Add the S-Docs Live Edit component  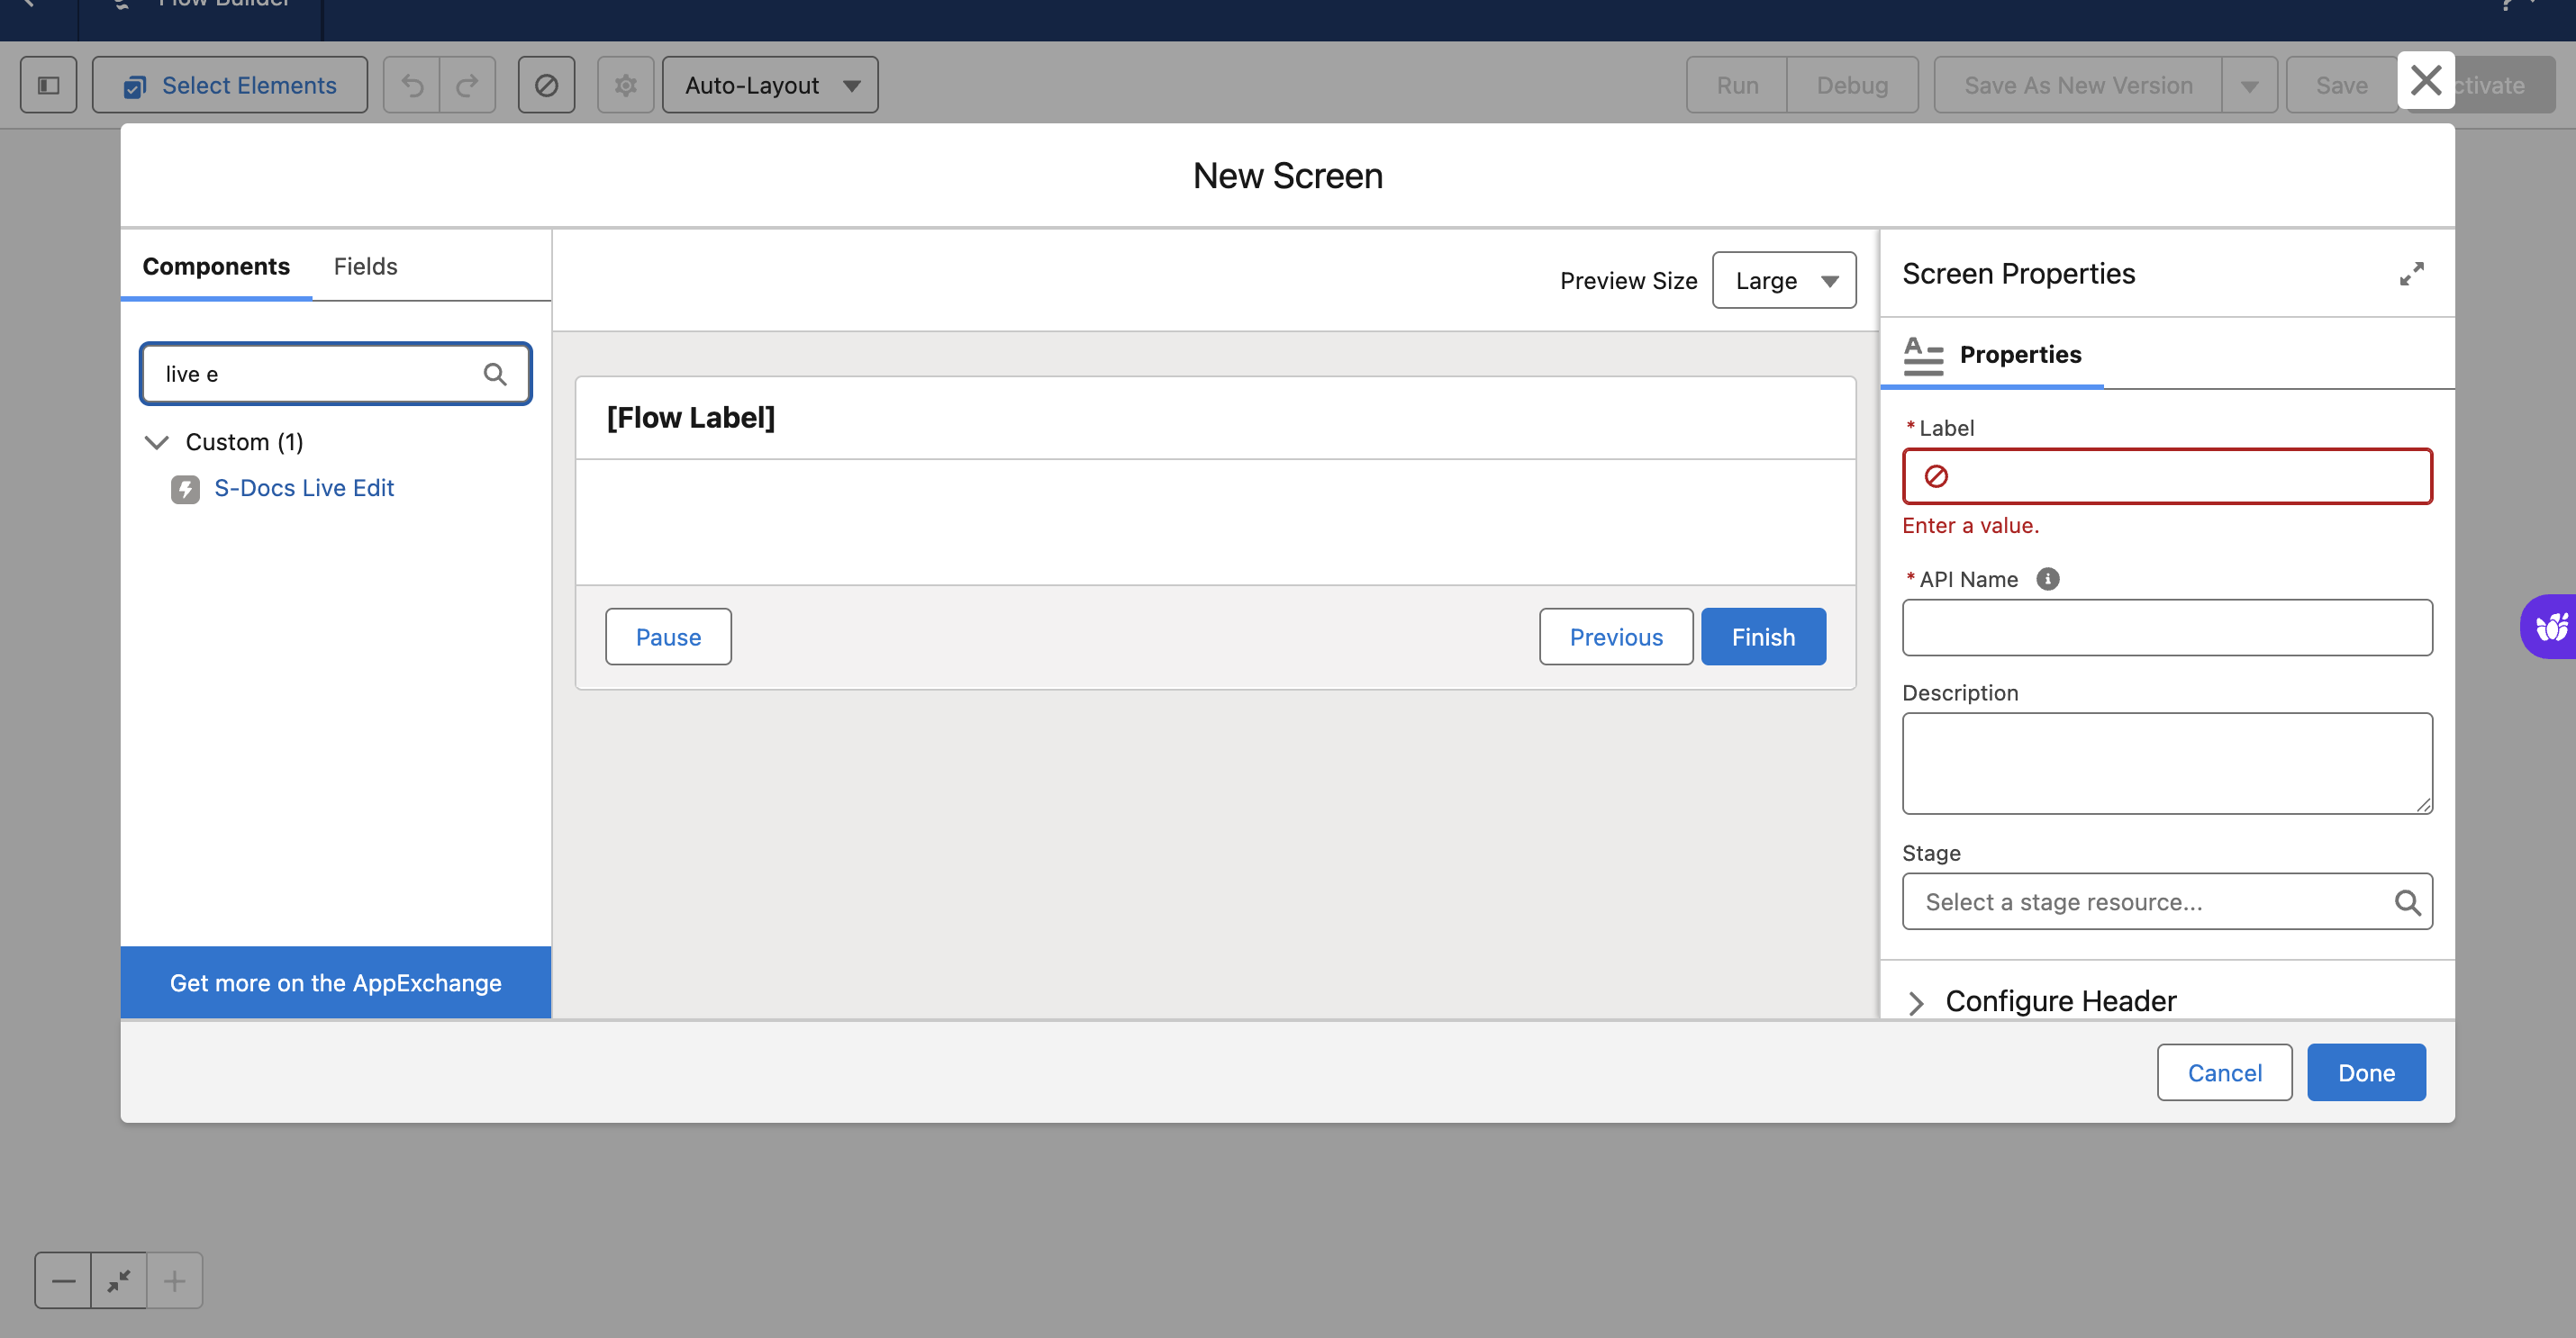(x=304, y=488)
